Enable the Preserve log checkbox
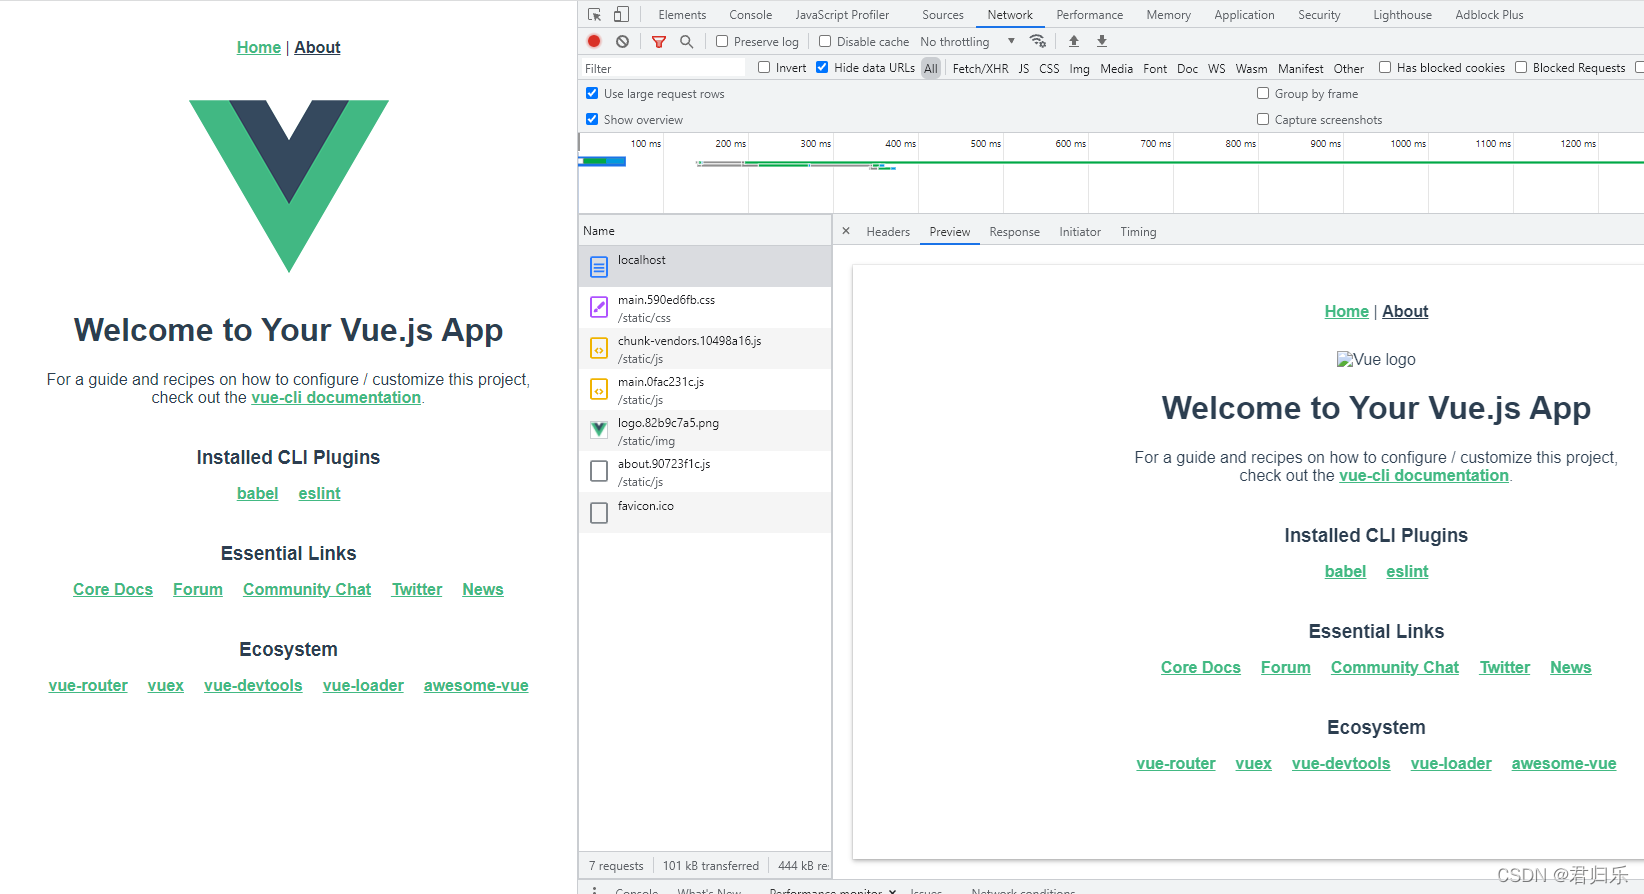The width and height of the screenshot is (1644, 894). [x=722, y=41]
